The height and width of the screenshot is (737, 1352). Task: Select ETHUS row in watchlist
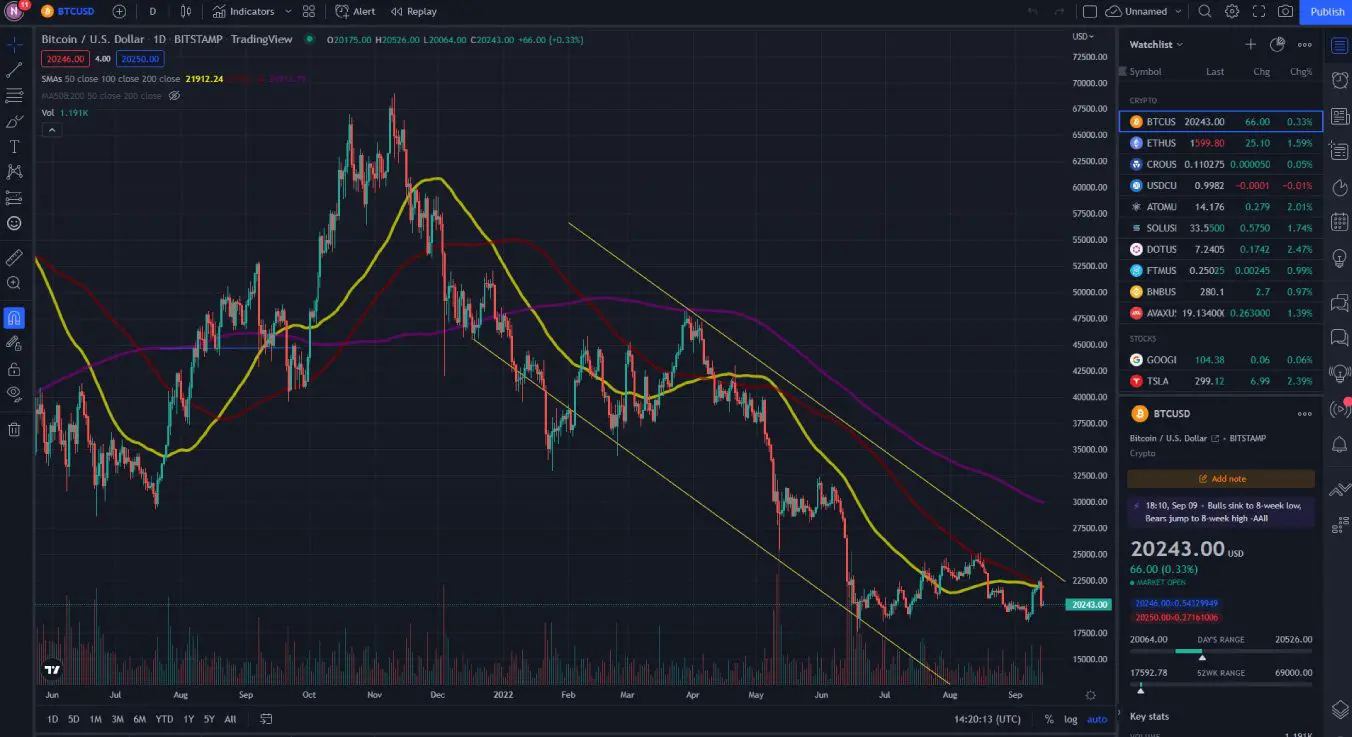(x=1221, y=143)
